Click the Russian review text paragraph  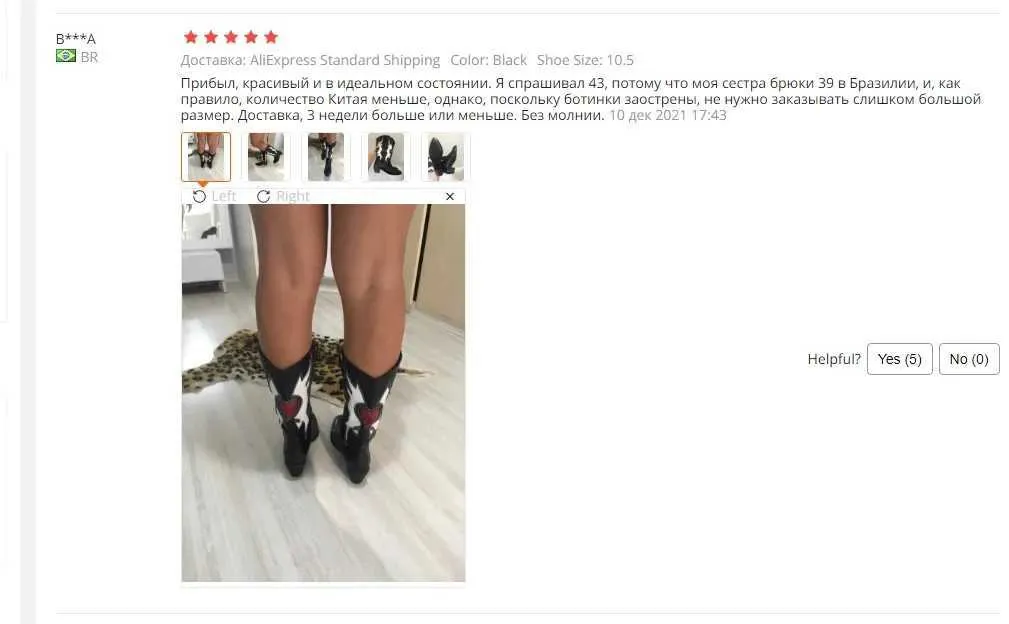pos(581,99)
